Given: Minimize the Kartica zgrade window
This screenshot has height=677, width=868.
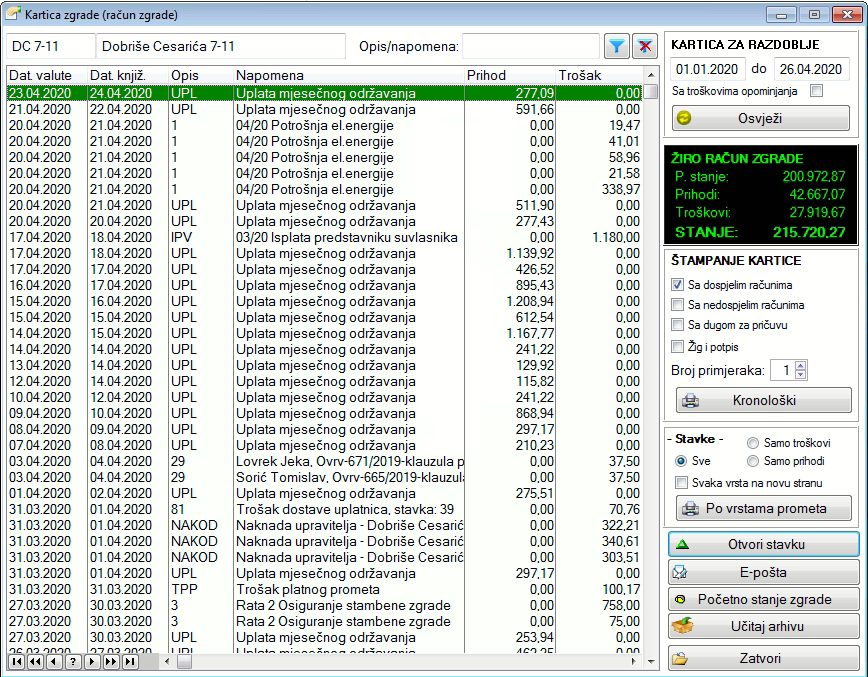Looking at the screenshot, I should (x=782, y=14).
